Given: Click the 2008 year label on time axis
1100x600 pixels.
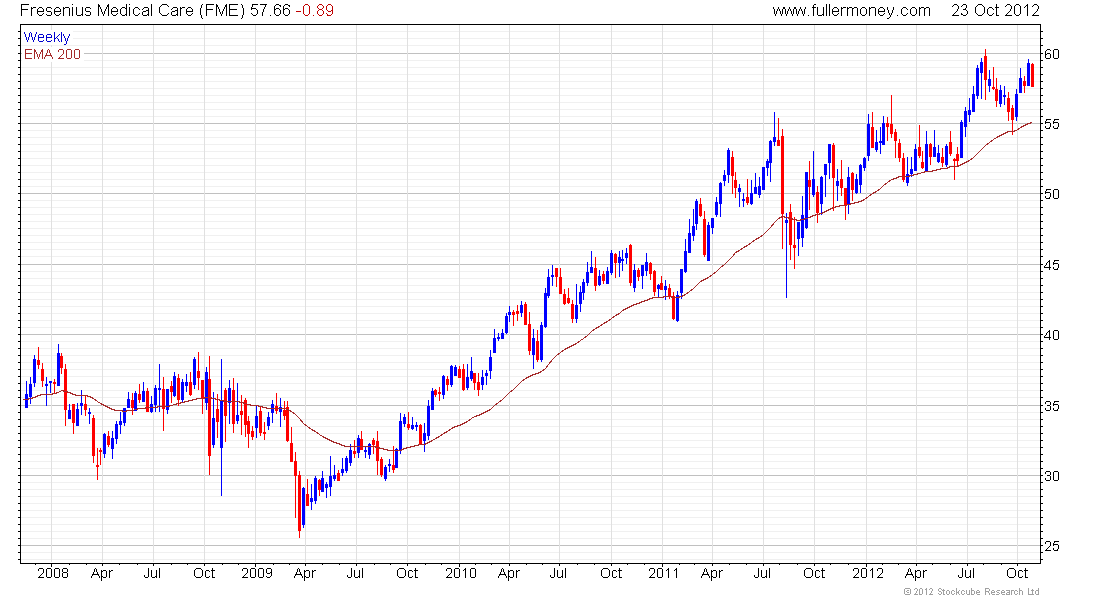Looking at the screenshot, I should (53, 573).
